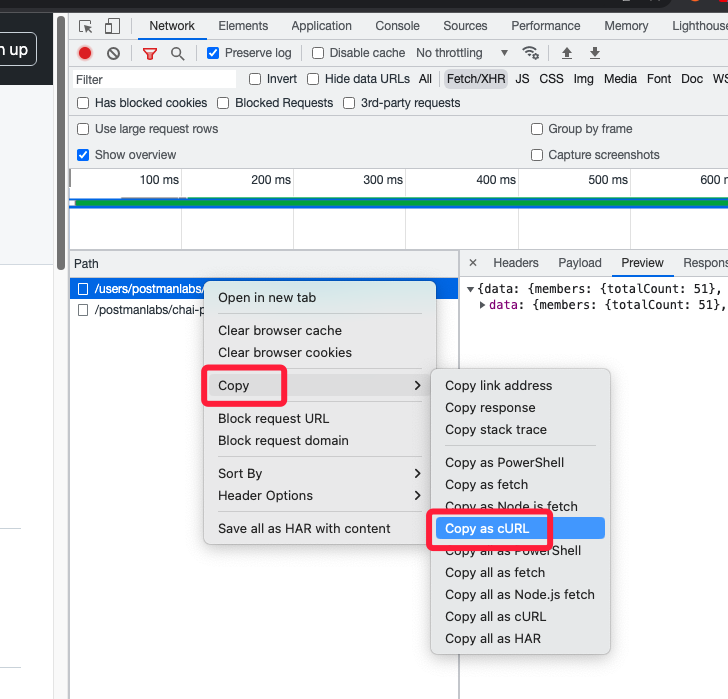Check Has blocked cookies checkbox

(x=83, y=103)
